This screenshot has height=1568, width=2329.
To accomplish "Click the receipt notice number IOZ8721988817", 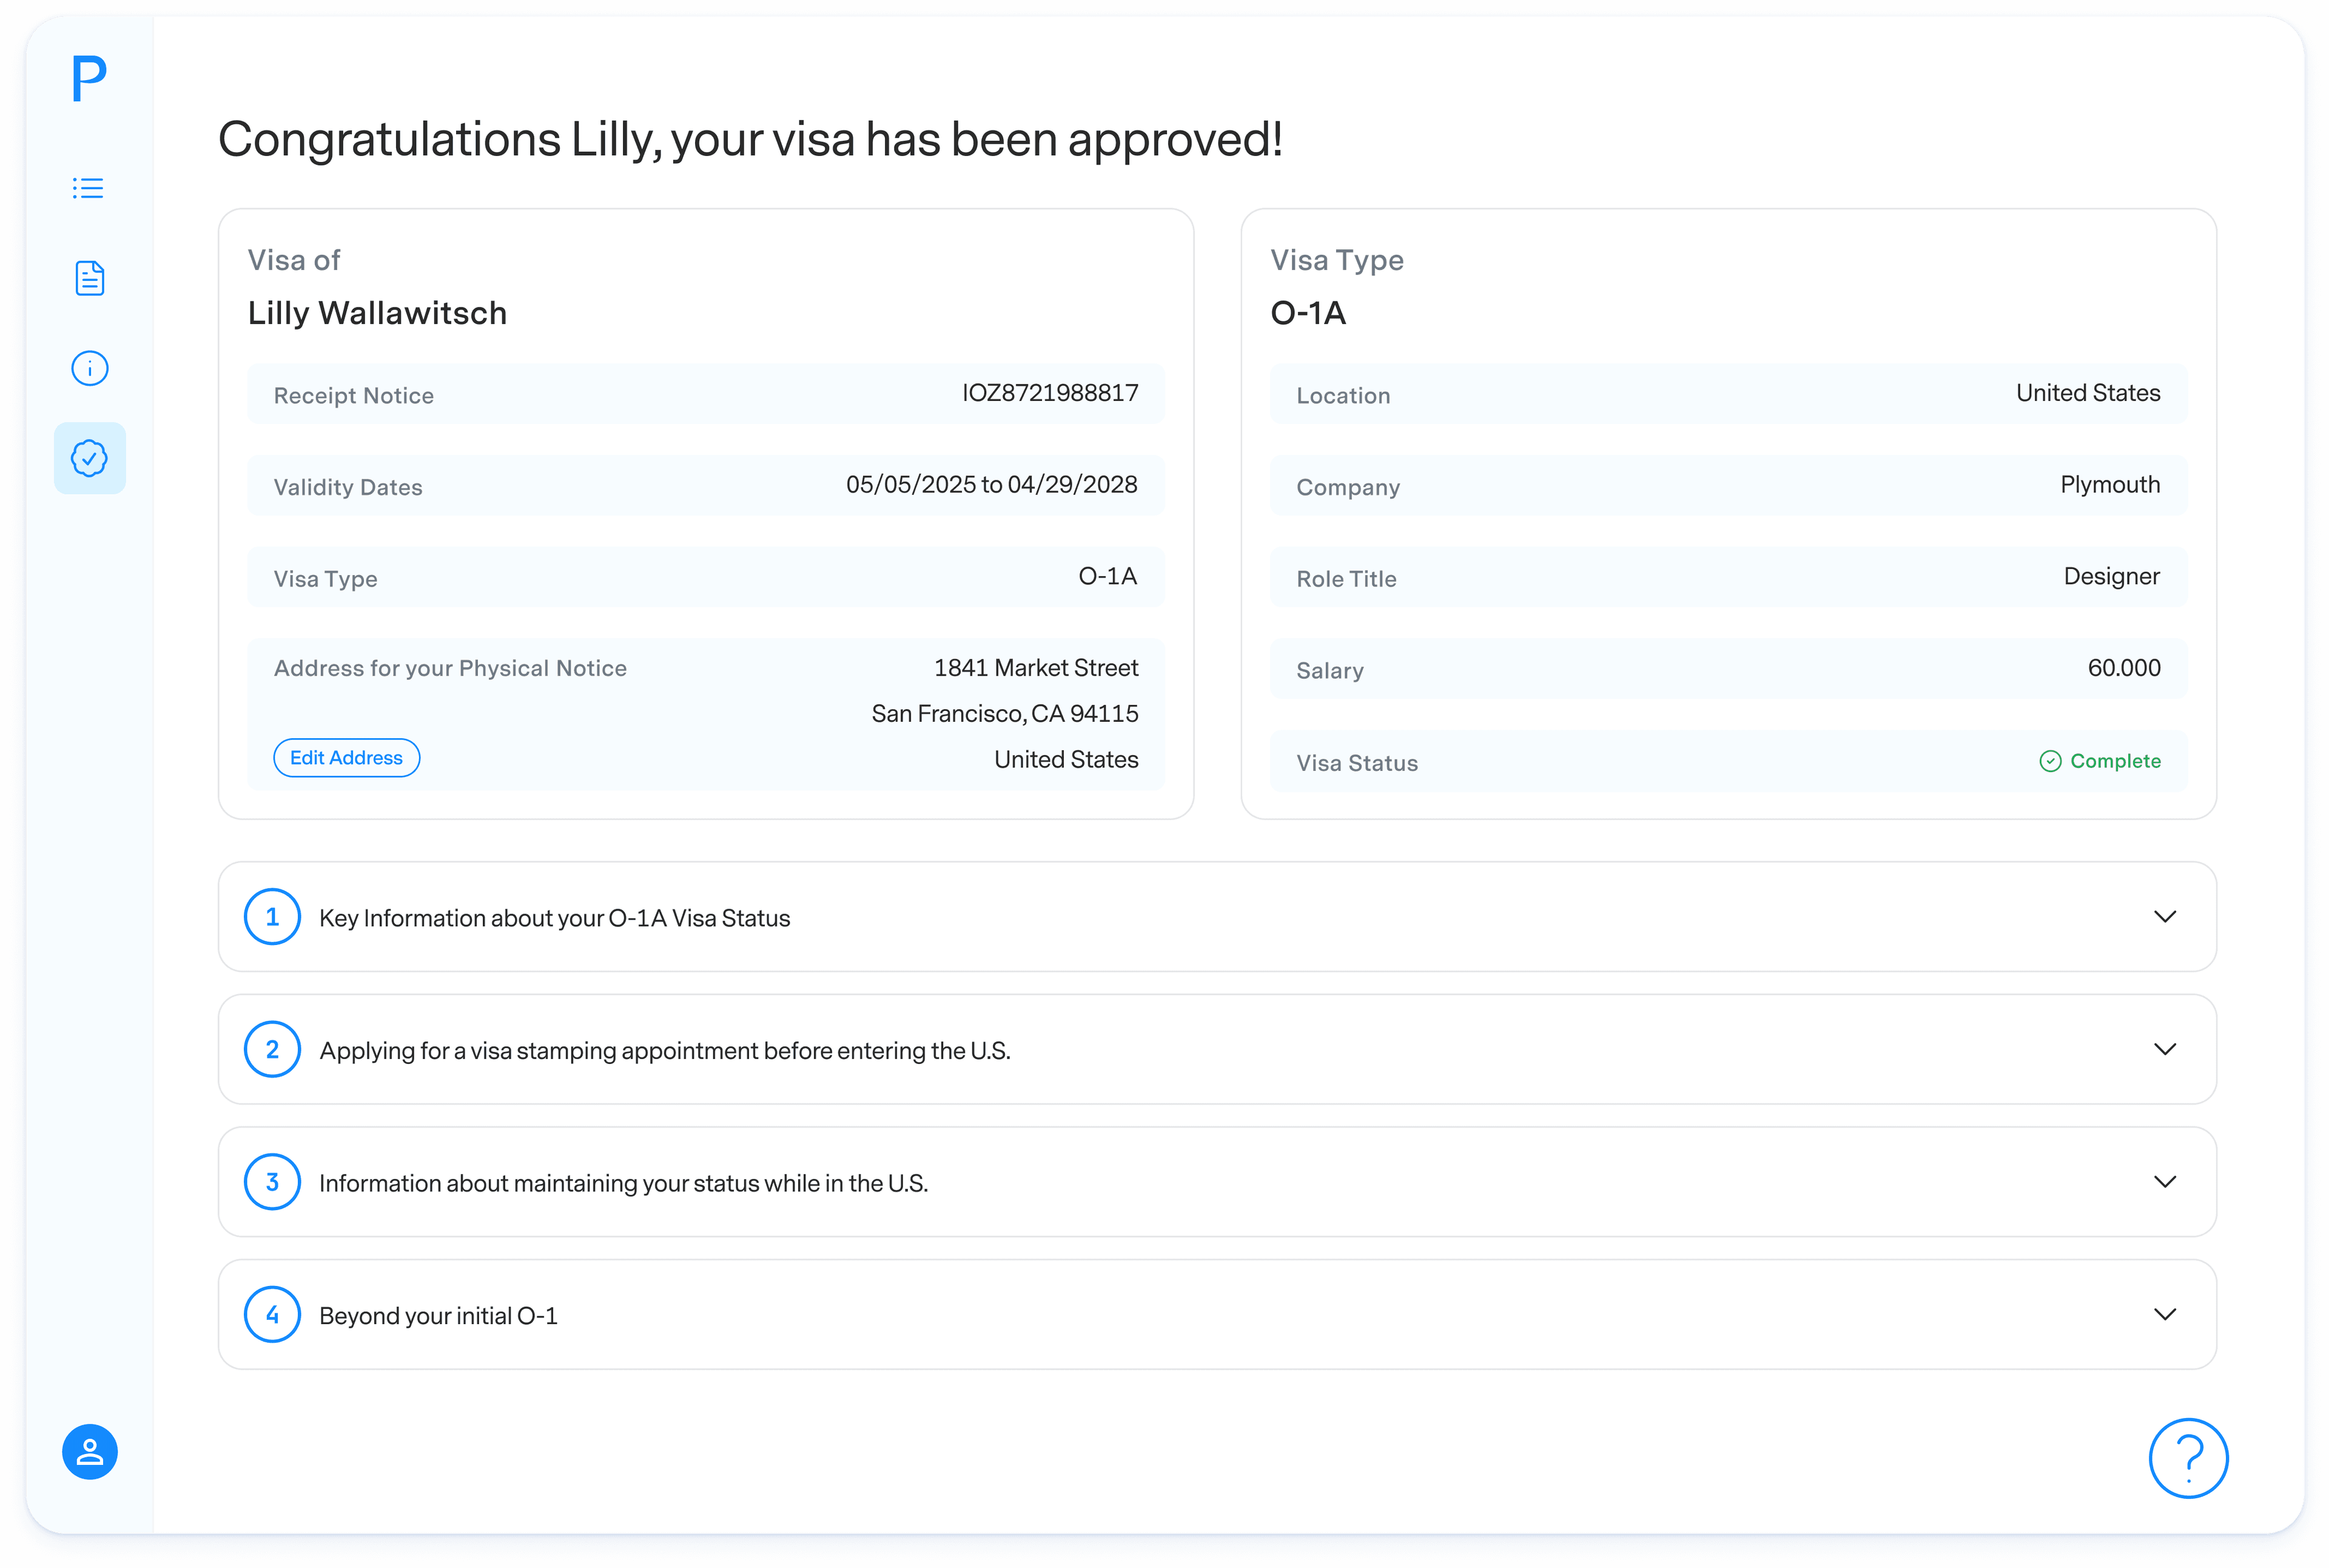I will (x=1049, y=393).
